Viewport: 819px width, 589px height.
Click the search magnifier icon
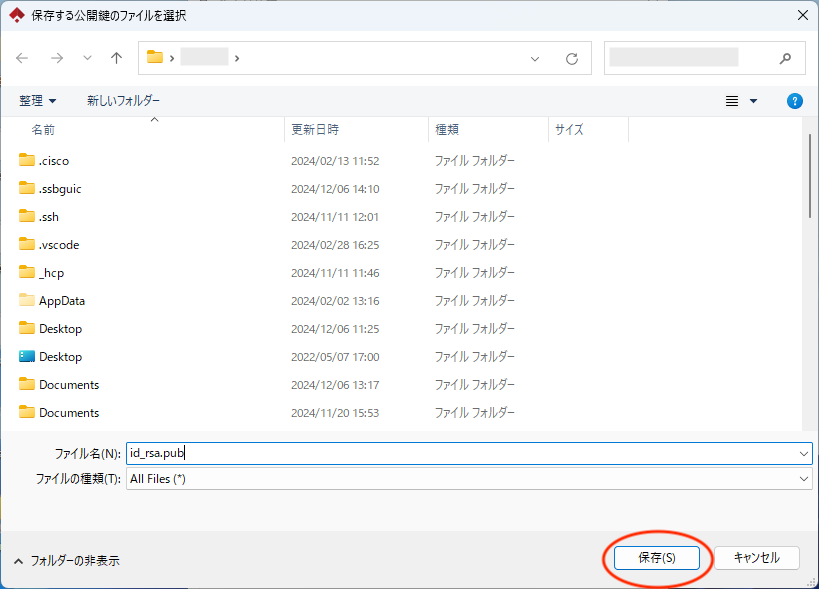click(785, 58)
